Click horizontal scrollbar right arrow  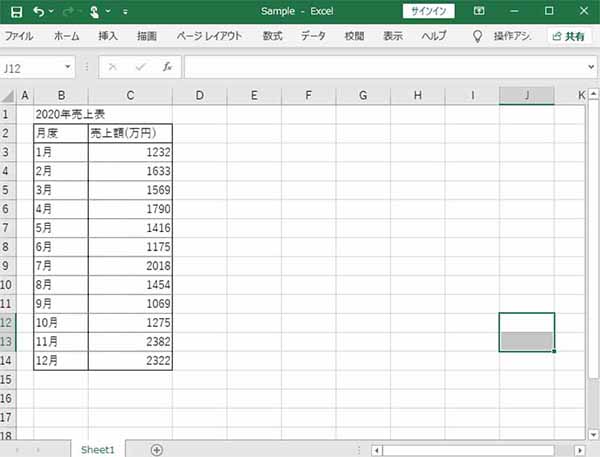coord(580,450)
